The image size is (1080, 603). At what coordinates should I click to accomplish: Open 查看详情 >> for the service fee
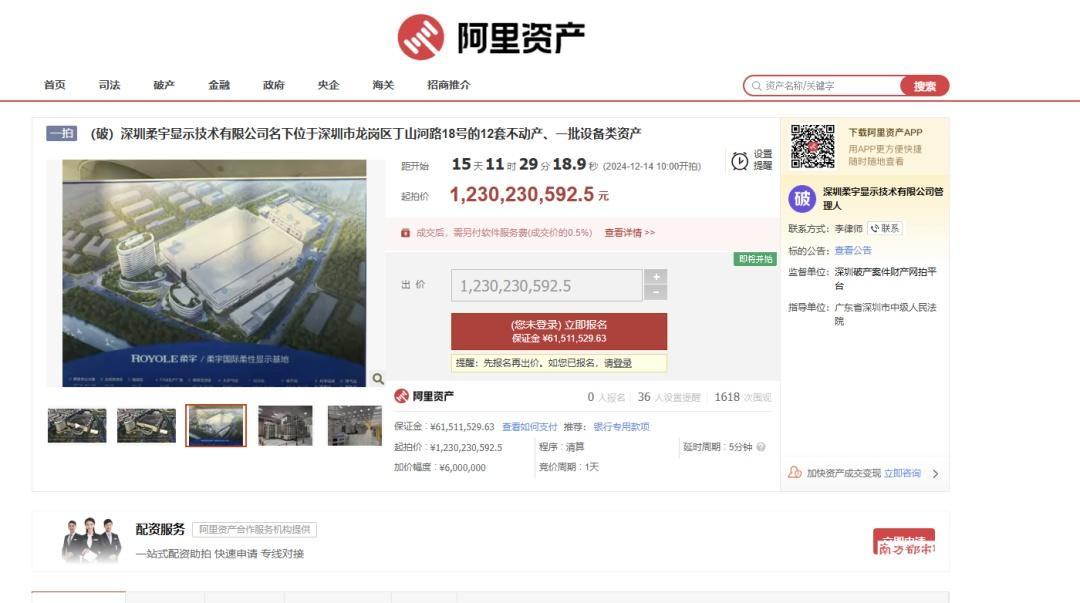tap(629, 233)
